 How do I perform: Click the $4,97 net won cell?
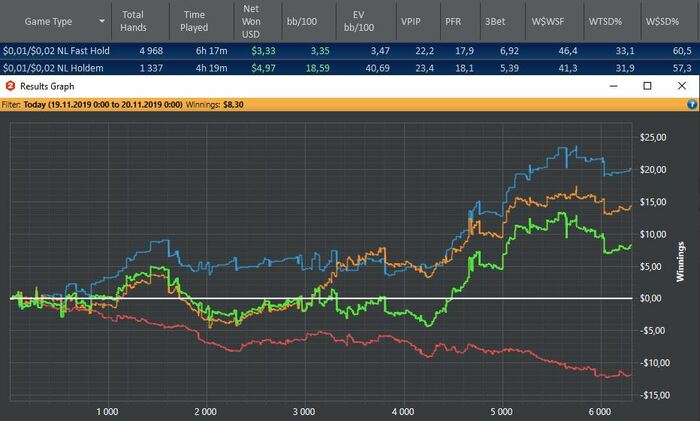click(263, 68)
